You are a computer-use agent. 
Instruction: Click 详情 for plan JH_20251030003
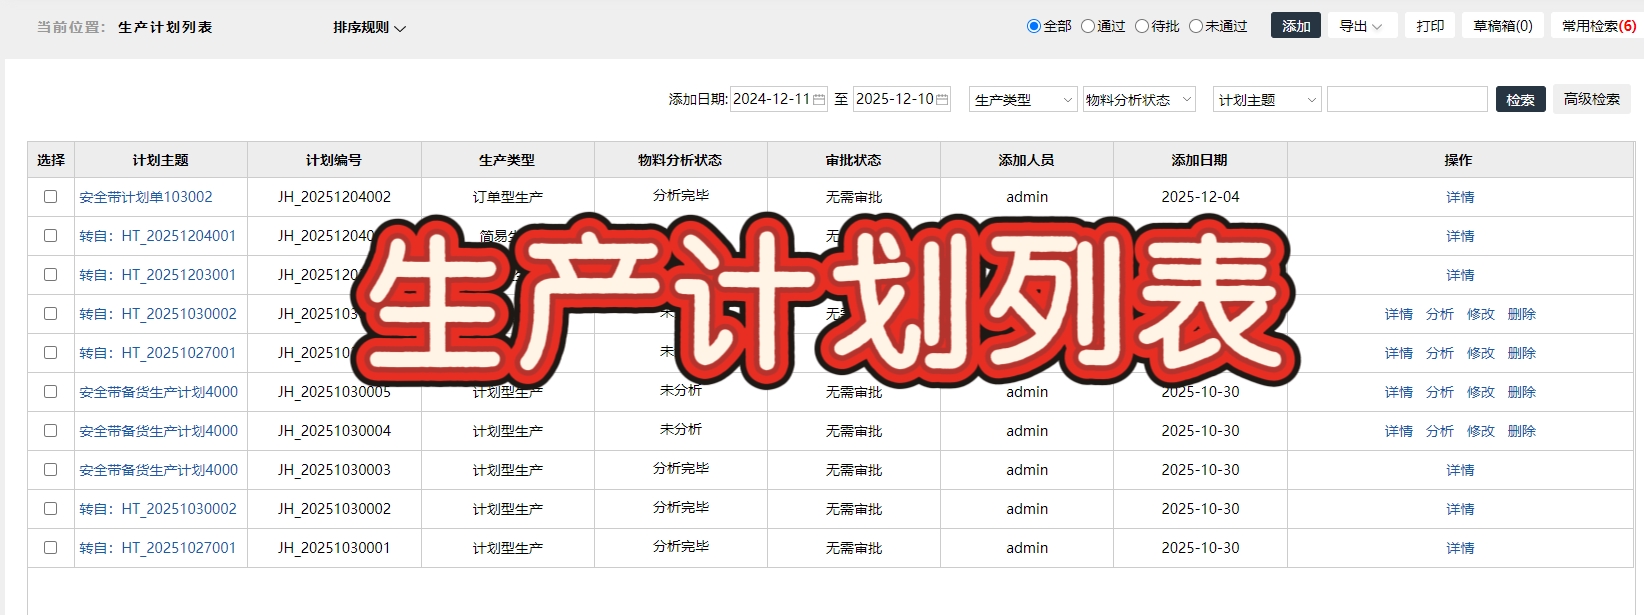[1460, 470]
